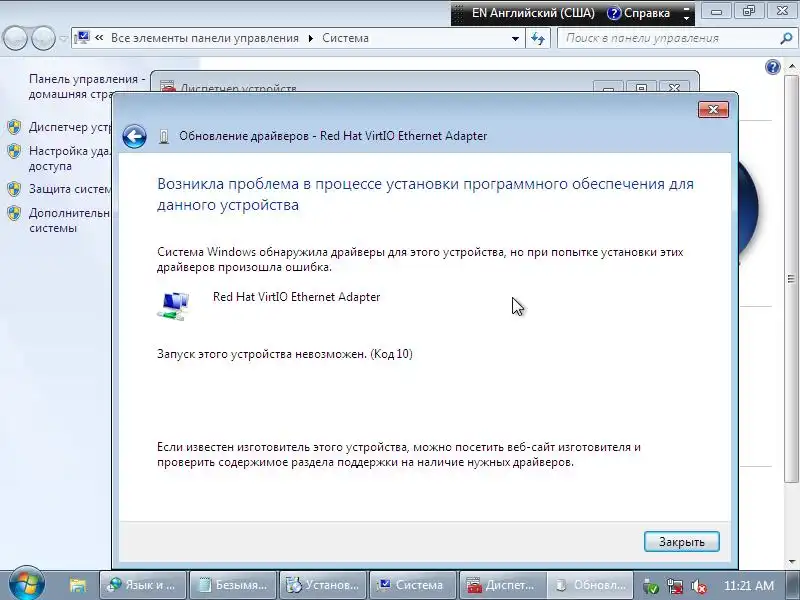Click the Закрыть button in the driver dialog
Screen dimensions: 800x600
(682, 541)
